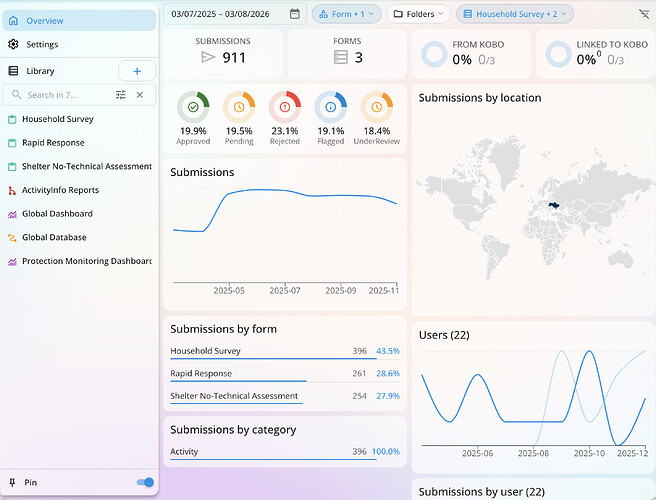Click the Rejected status ring icon
Screen dimensions: 656x500
(285, 106)
